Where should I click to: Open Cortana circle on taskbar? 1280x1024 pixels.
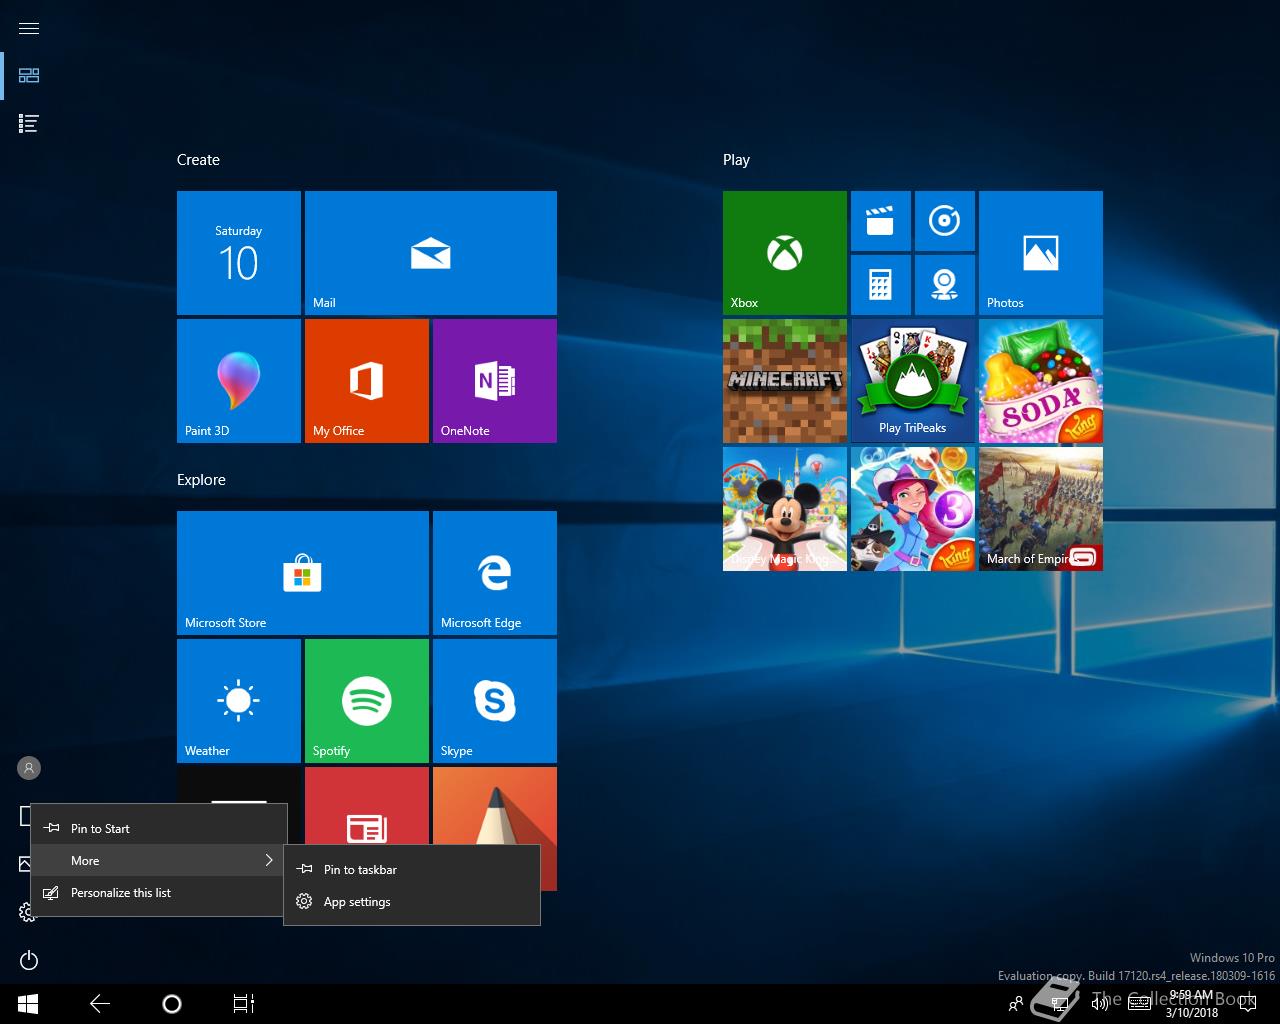[x=172, y=1004]
